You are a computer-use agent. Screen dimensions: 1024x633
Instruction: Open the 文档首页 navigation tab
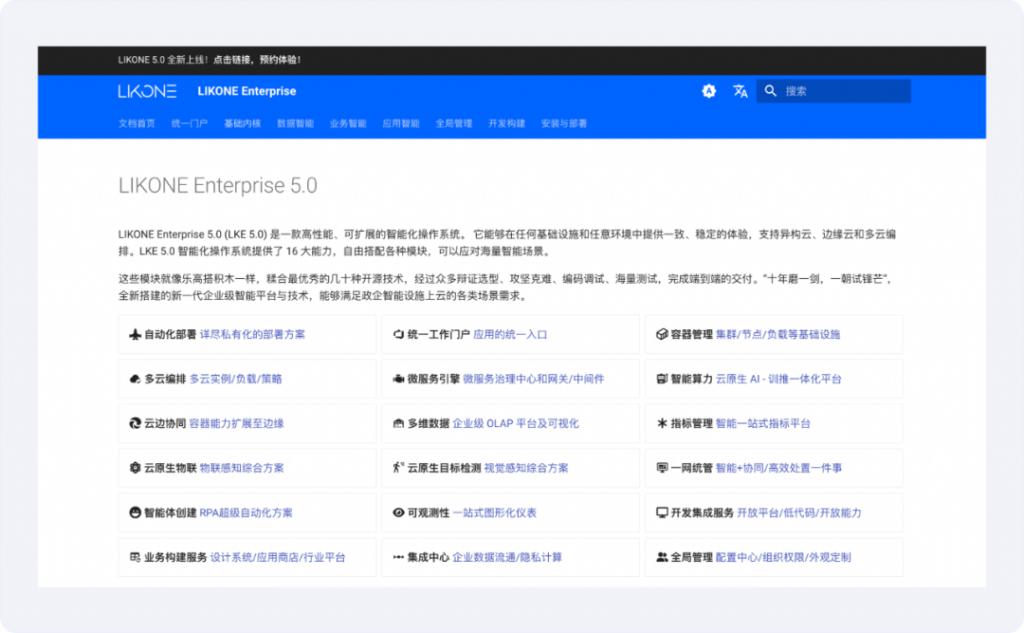coord(136,123)
